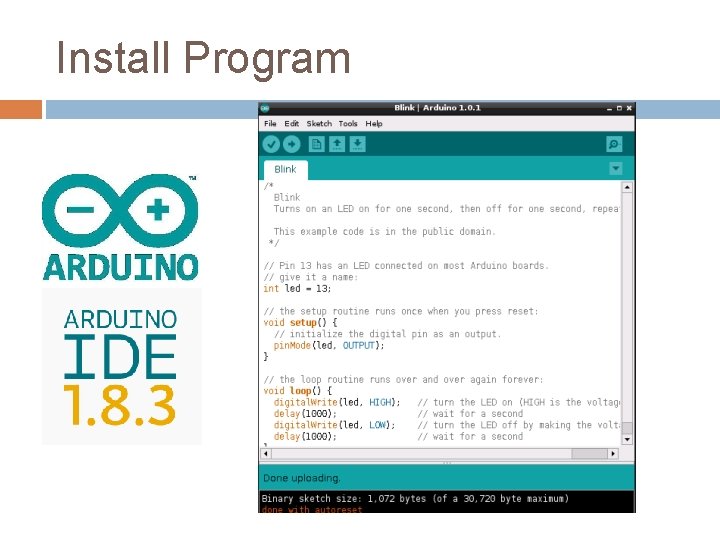Screen dimensions: 720x540
Task: Open a sketch with the Open arrow icon
Action: click(337, 144)
